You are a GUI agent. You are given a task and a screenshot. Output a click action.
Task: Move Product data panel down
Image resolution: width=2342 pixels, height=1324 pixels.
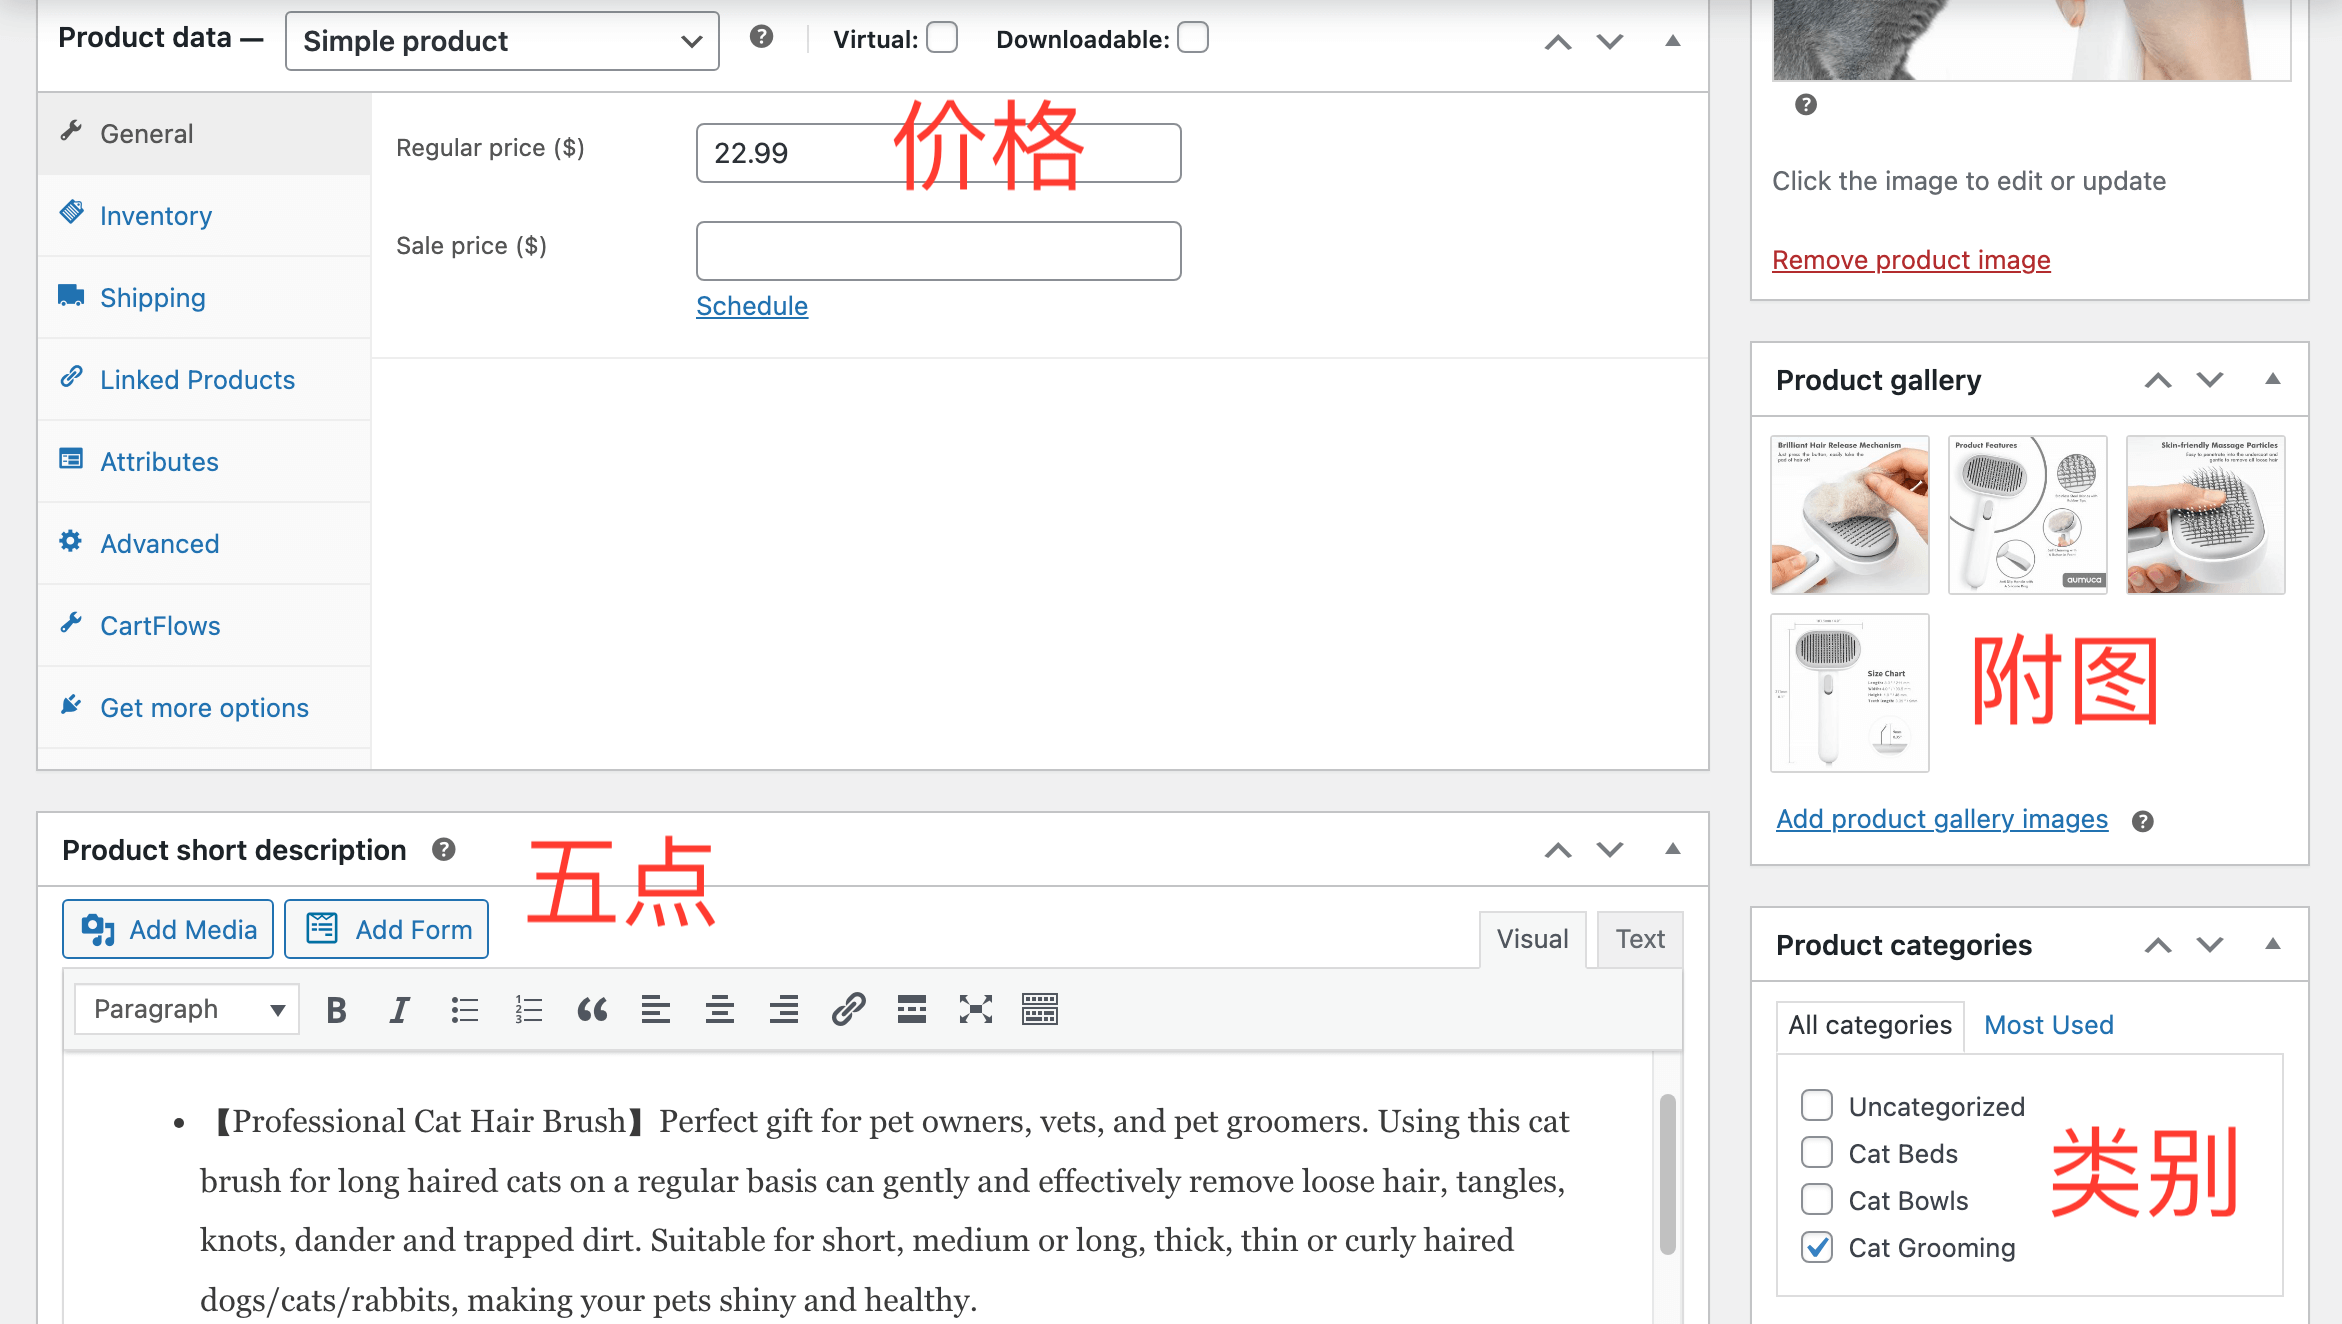tap(1610, 42)
